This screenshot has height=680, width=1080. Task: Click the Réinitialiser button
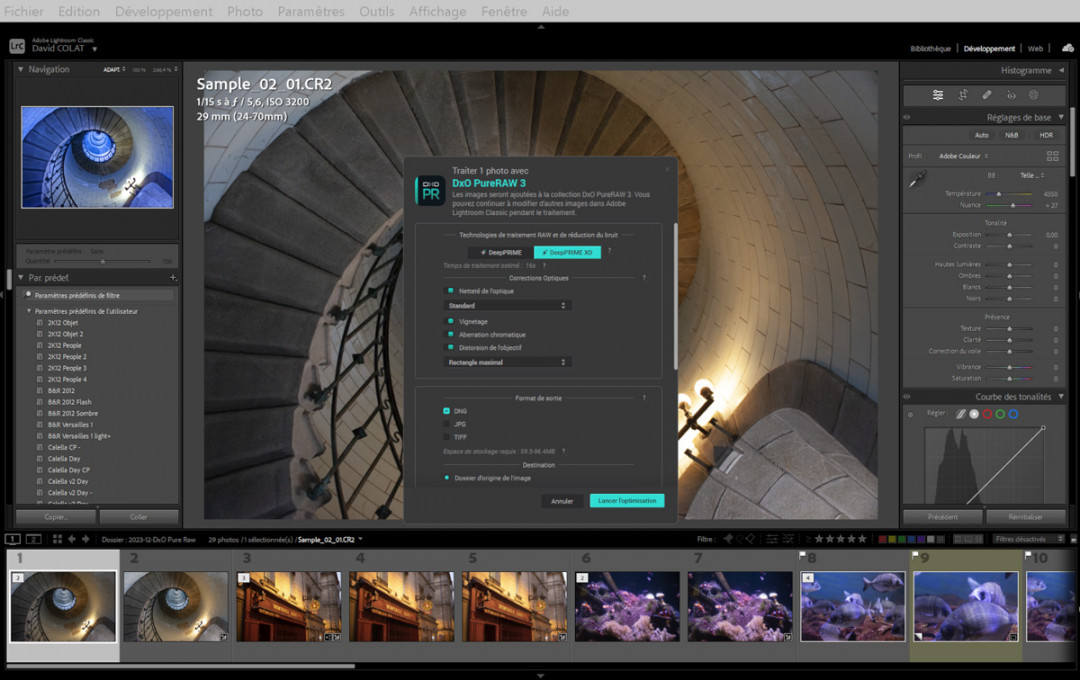coord(1025,517)
